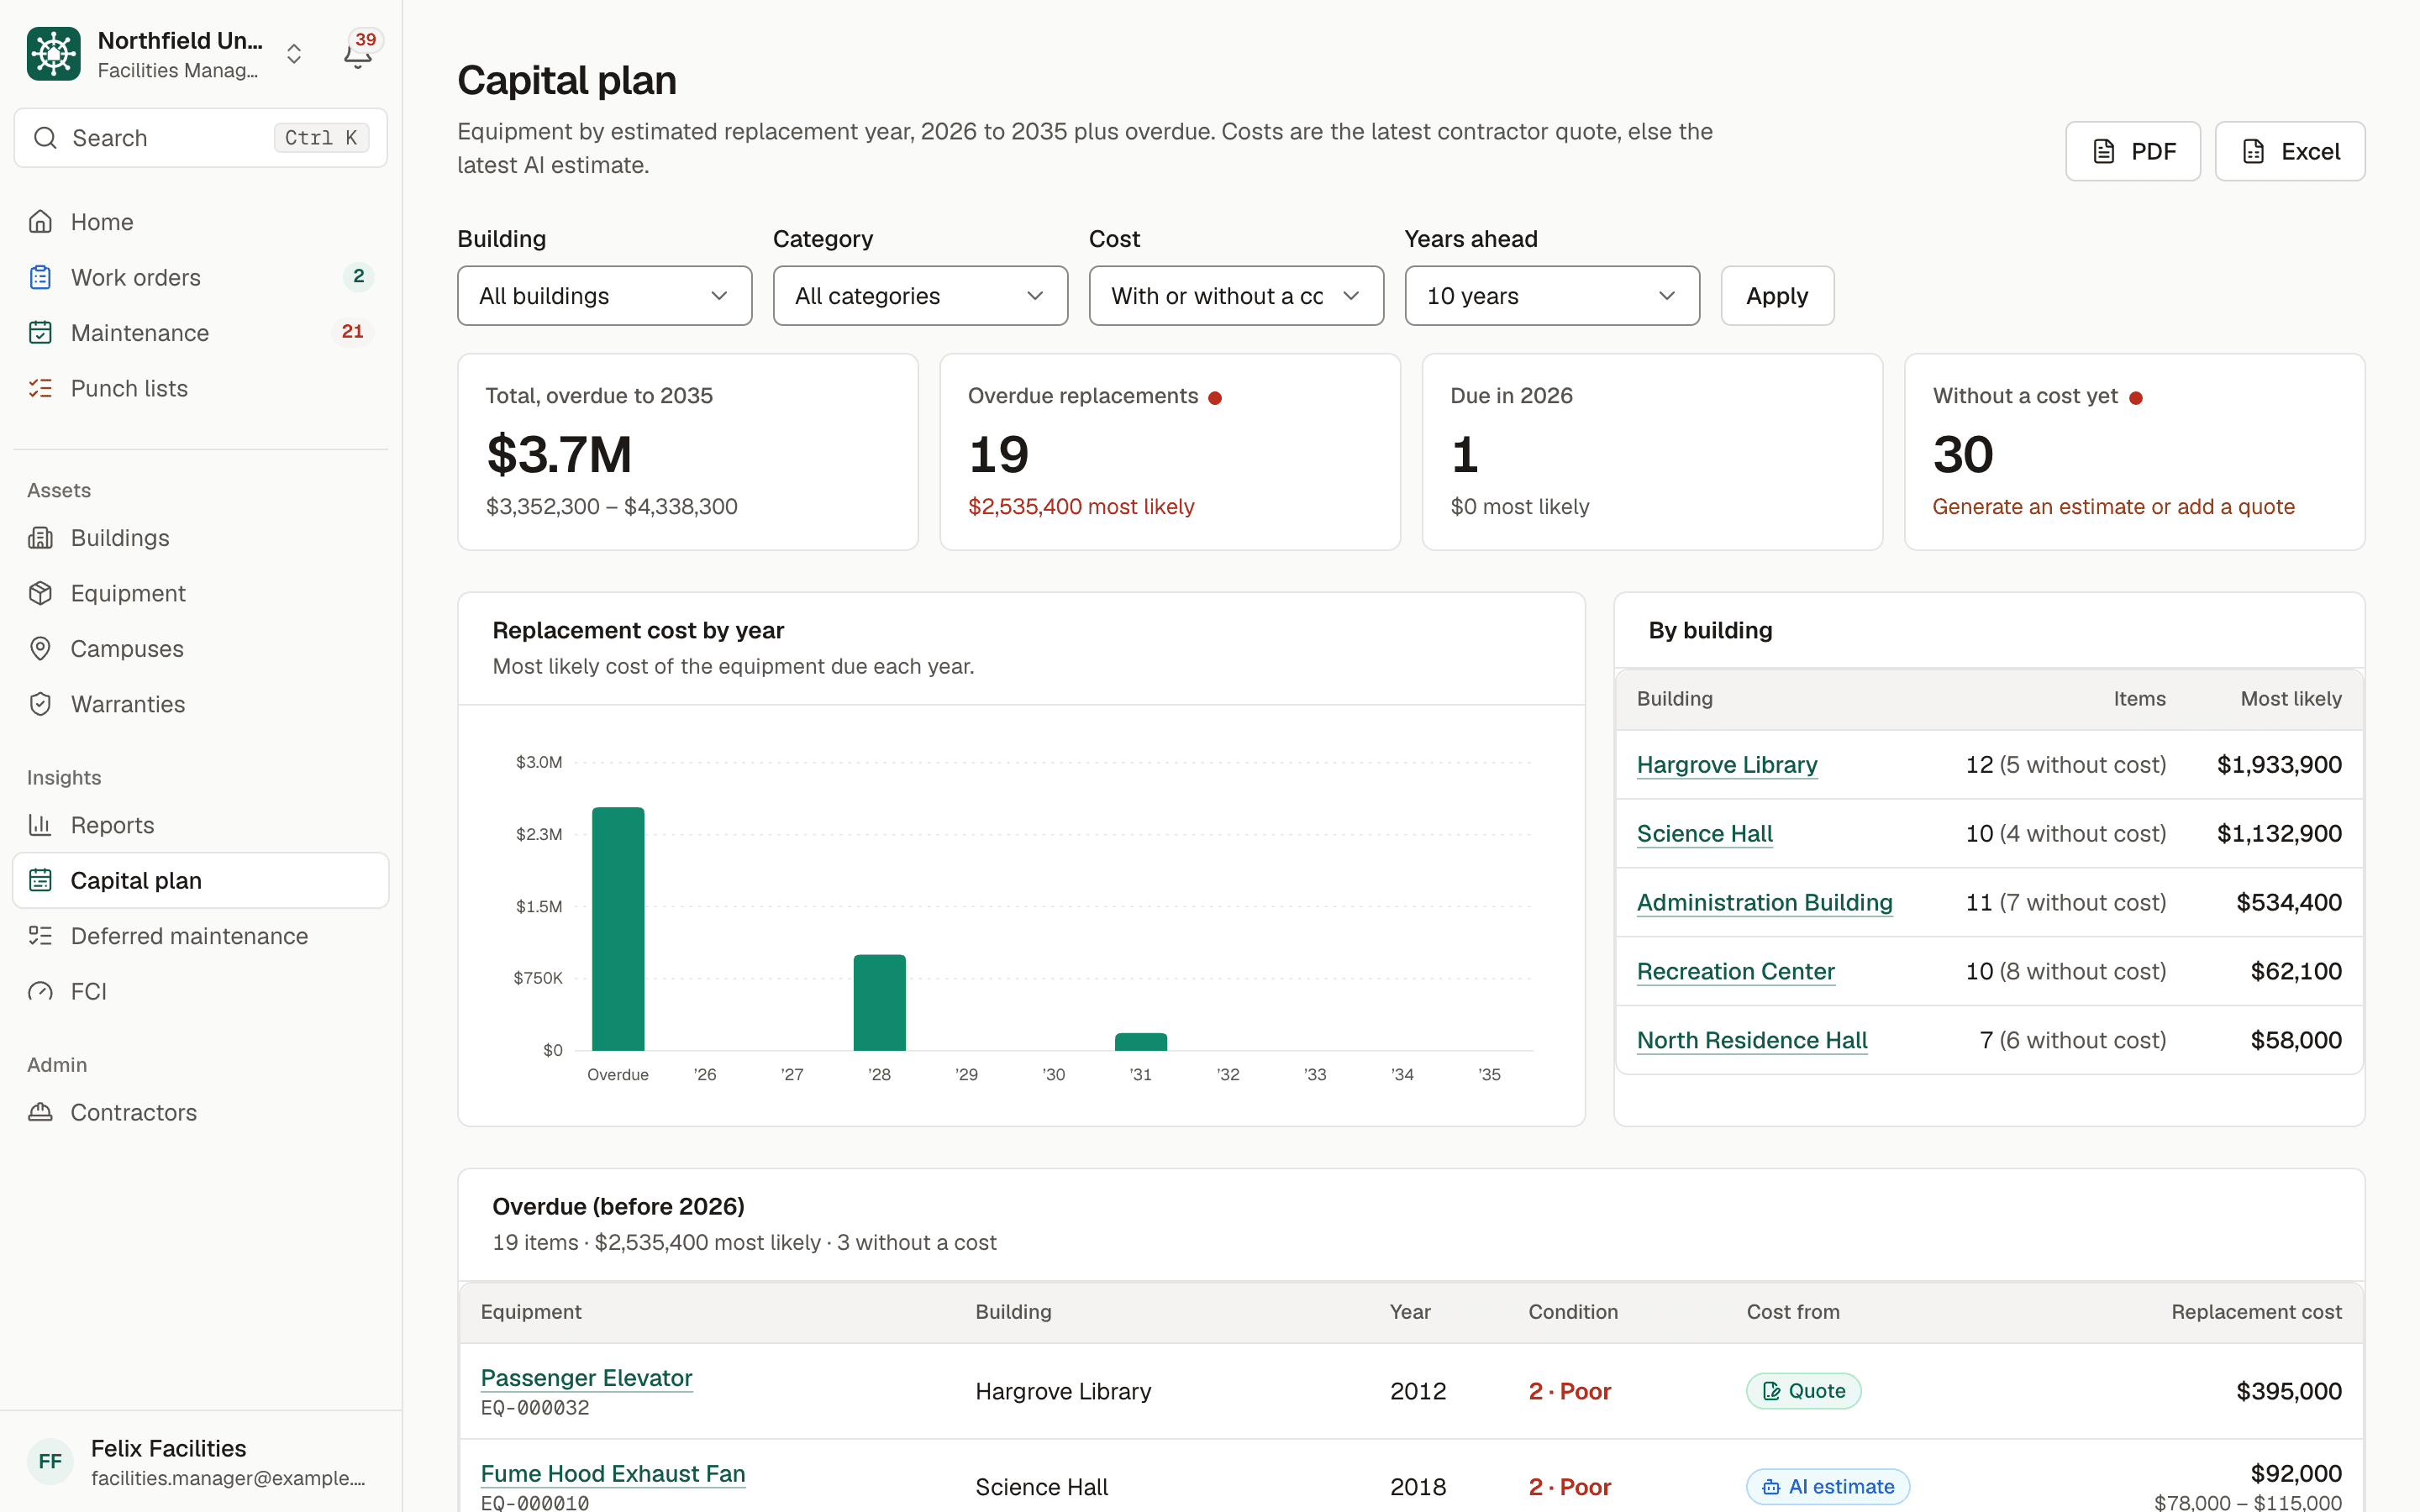This screenshot has height=1512, width=2420.
Task: Expand the organization switcher chevrons
Action: (294, 54)
